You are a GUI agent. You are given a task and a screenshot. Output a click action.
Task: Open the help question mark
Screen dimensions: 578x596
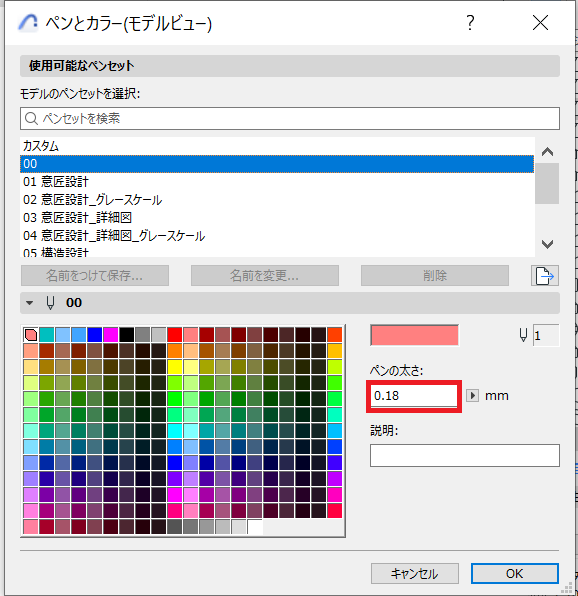pos(470,23)
